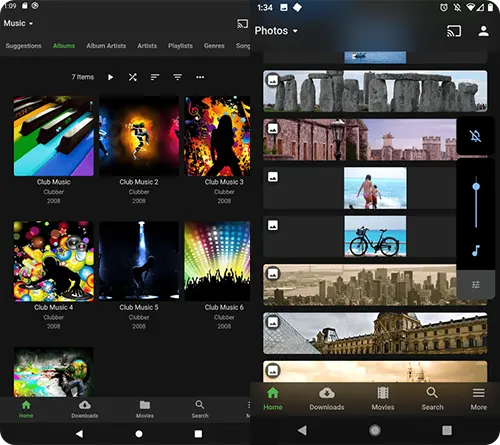Screen dimensions: 500x445
Task: Open the filter options icon
Action: point(177,77)
